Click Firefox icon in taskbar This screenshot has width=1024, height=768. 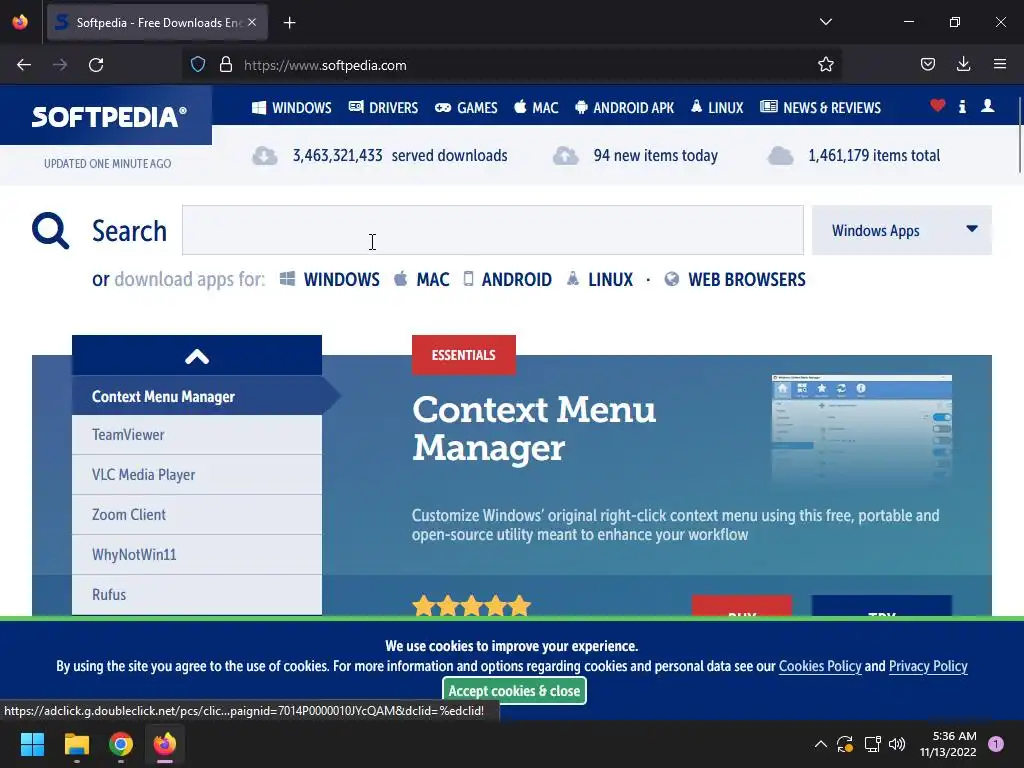point(165,744)
